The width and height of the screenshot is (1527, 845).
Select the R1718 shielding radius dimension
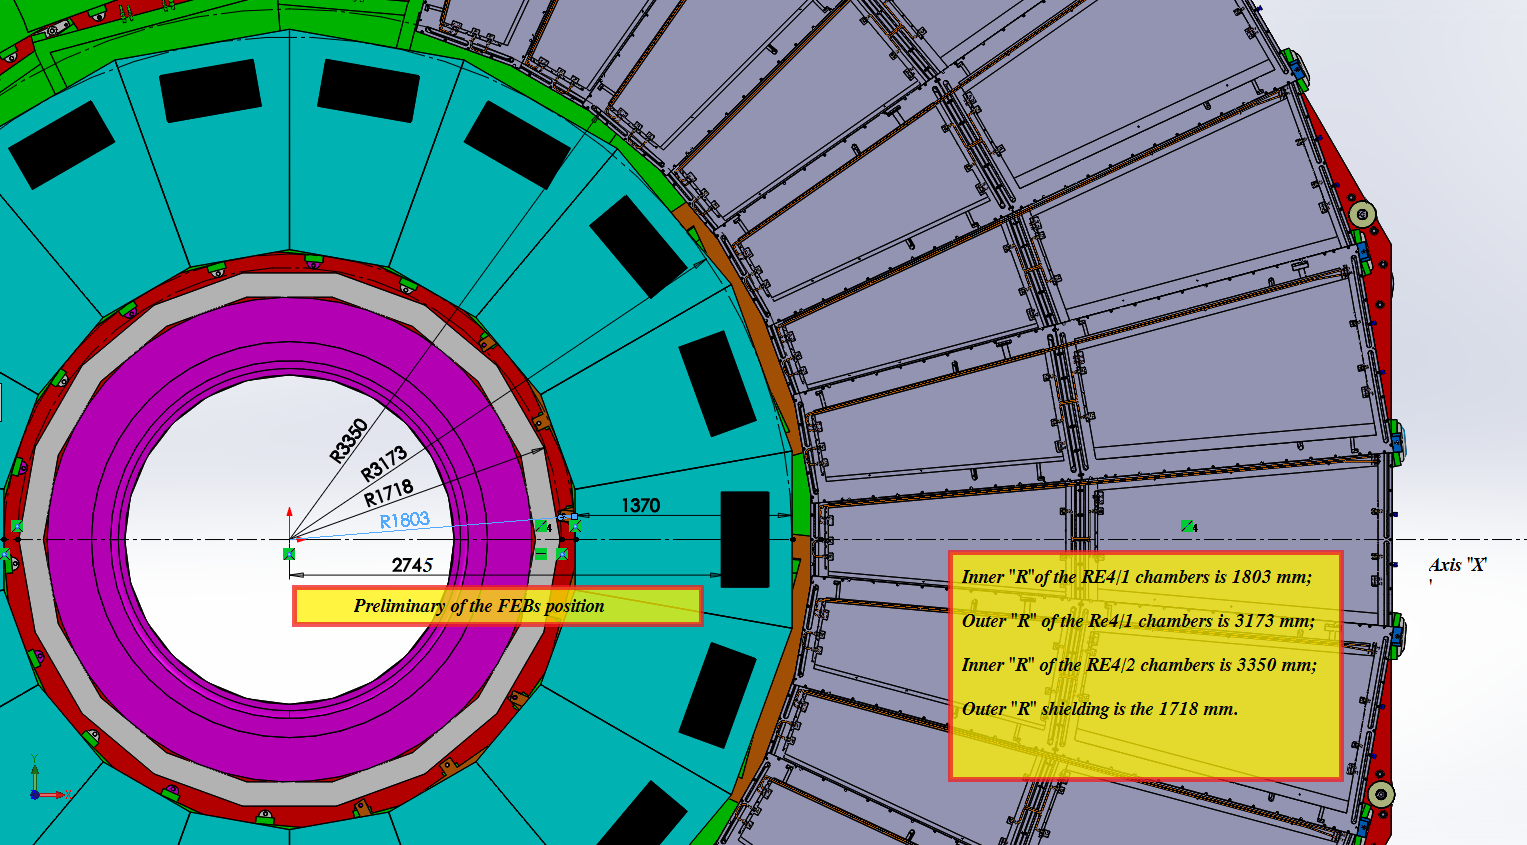(x=388, y=492)
